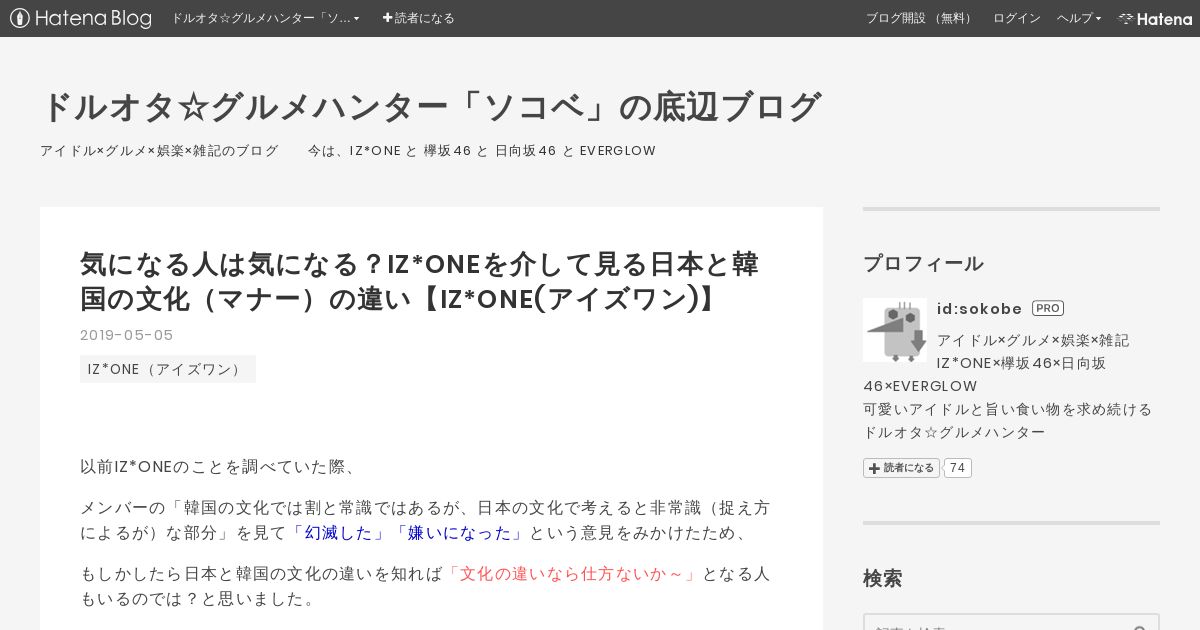The height and width of the screenshot is (630, 1200).
Task: Click the sokobe profile avatar image
Action: coord(895,330)
